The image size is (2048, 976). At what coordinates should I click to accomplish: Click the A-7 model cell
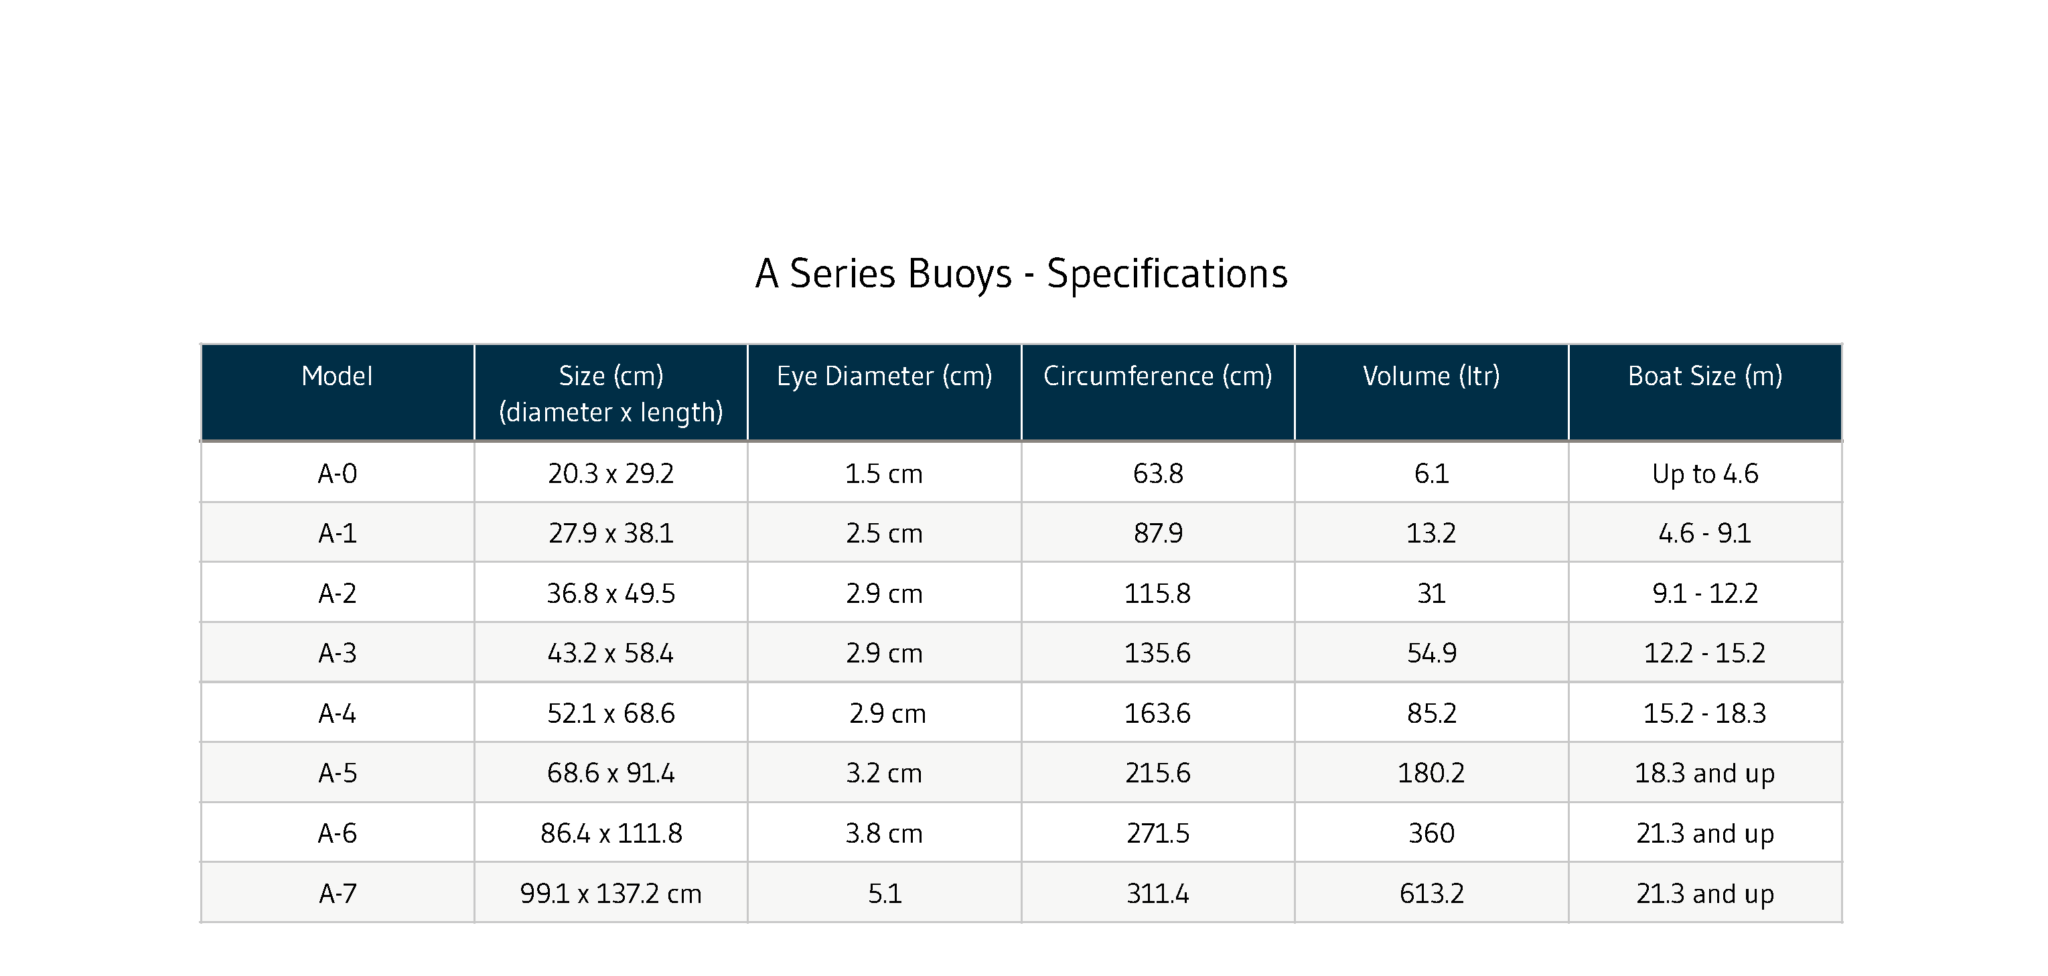coord(337,894)
